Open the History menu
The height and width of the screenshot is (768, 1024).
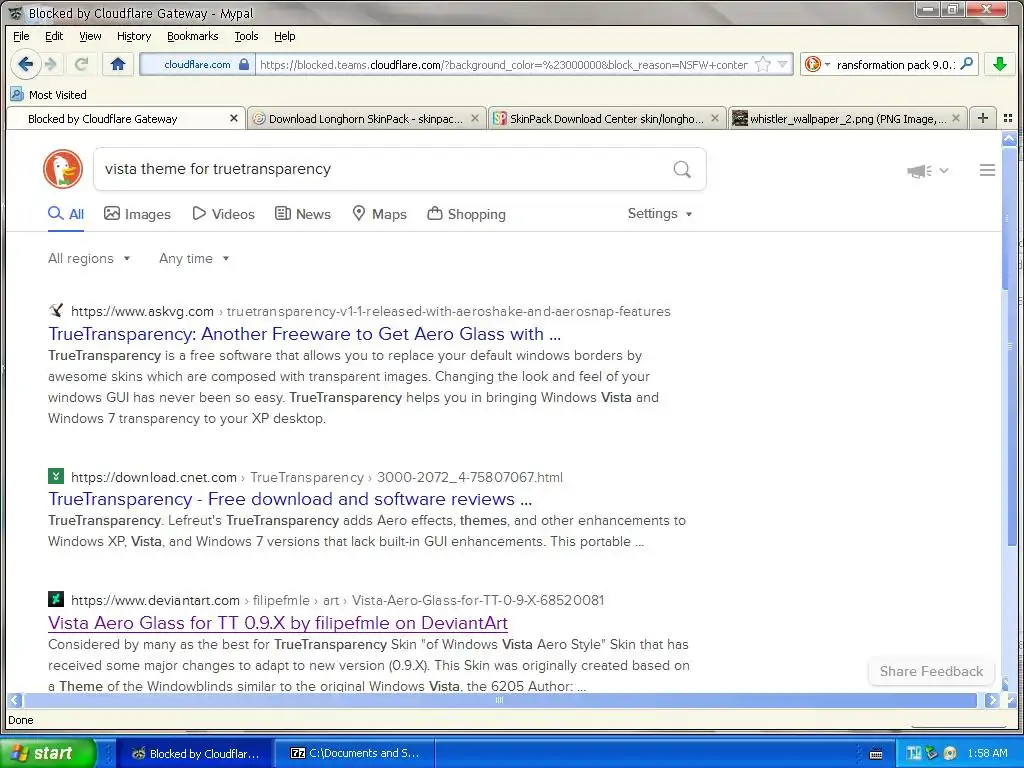[134, 36]
